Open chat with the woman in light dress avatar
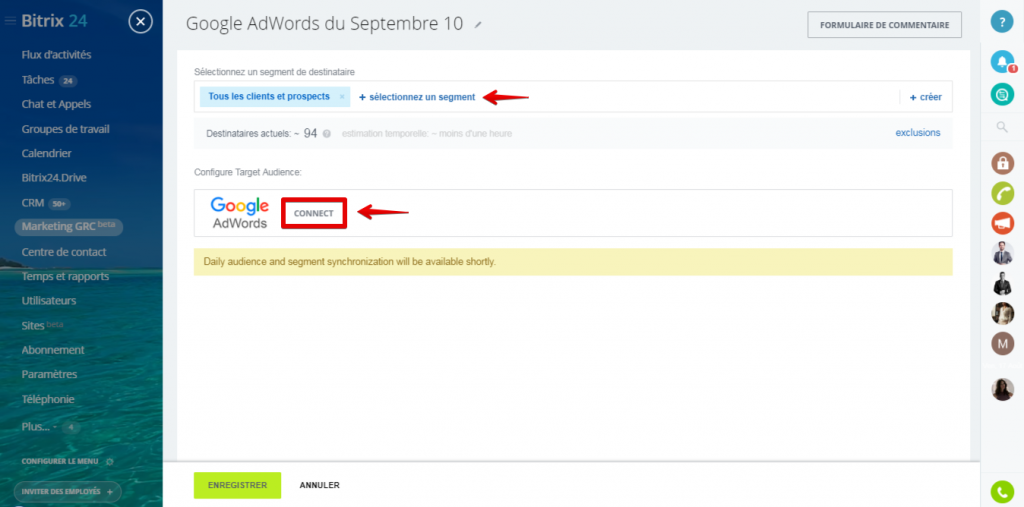The height and width of the screenshot is (507, 1024). point(1002,314)
